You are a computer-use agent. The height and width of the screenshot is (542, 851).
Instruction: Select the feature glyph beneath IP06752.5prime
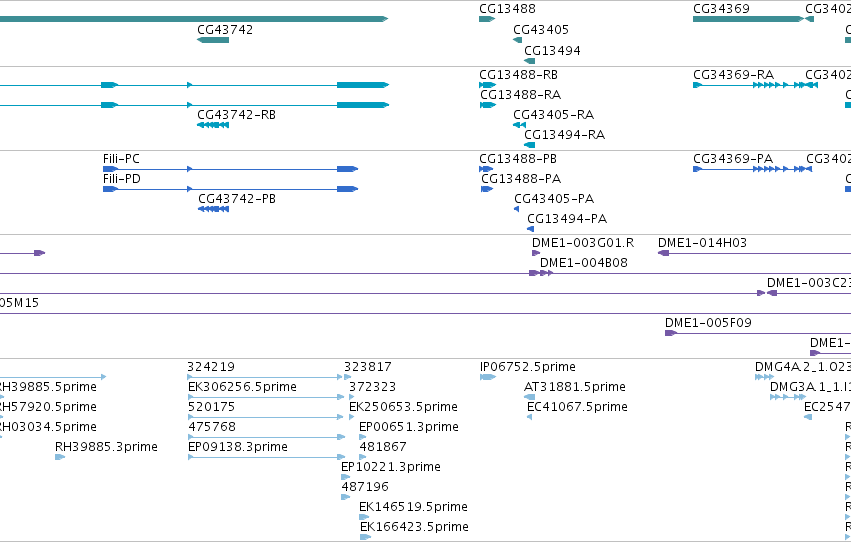click(488, 377)
